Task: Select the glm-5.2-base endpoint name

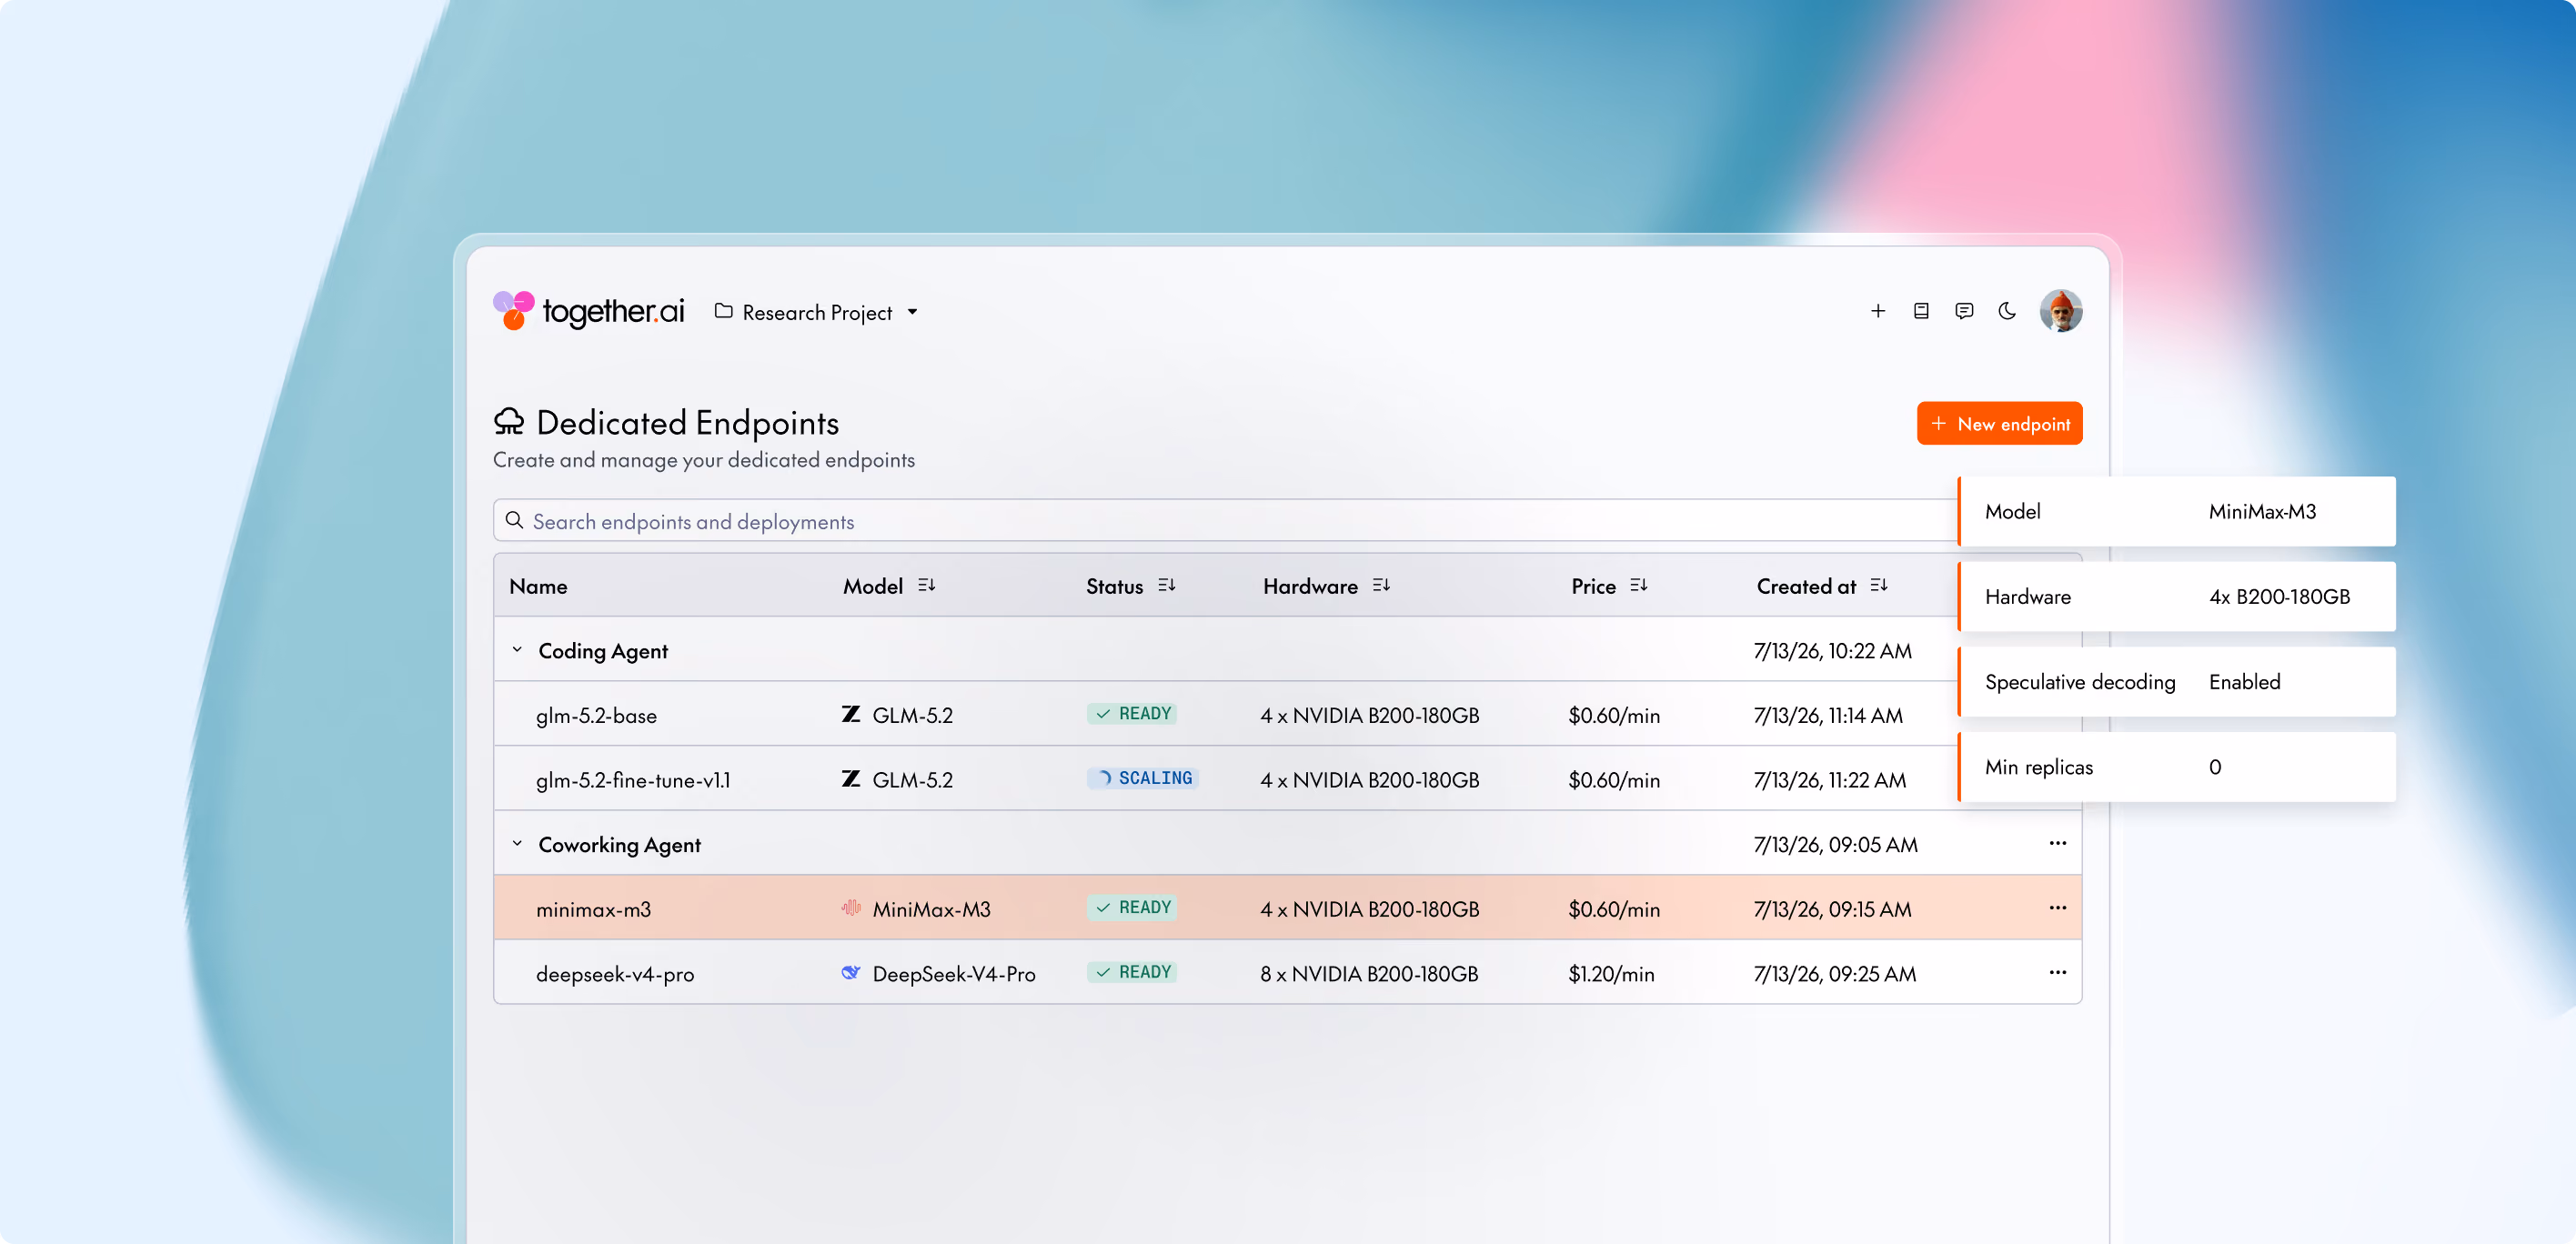Action: point(596,715)
